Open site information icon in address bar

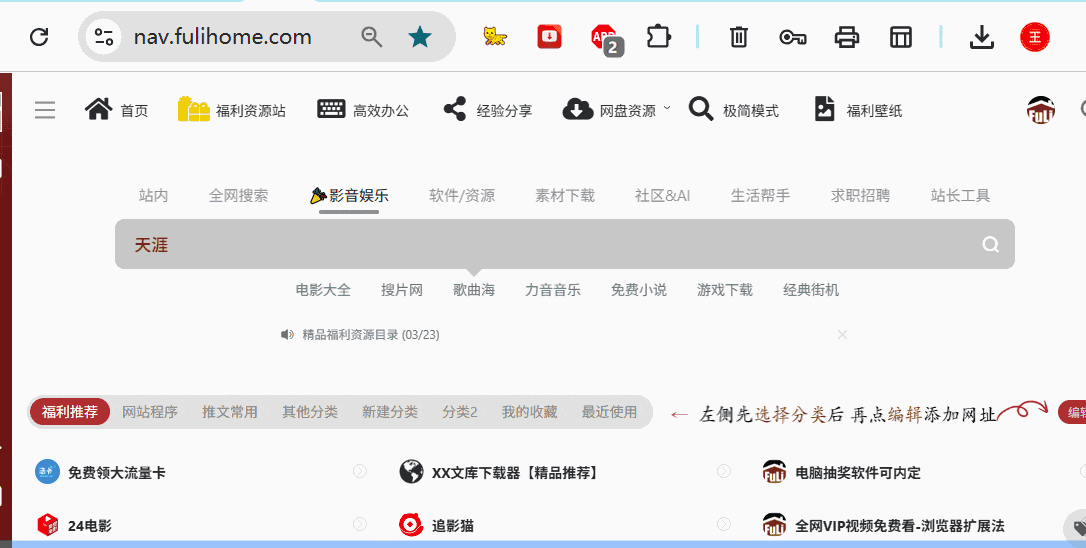(x=104, y=37)
